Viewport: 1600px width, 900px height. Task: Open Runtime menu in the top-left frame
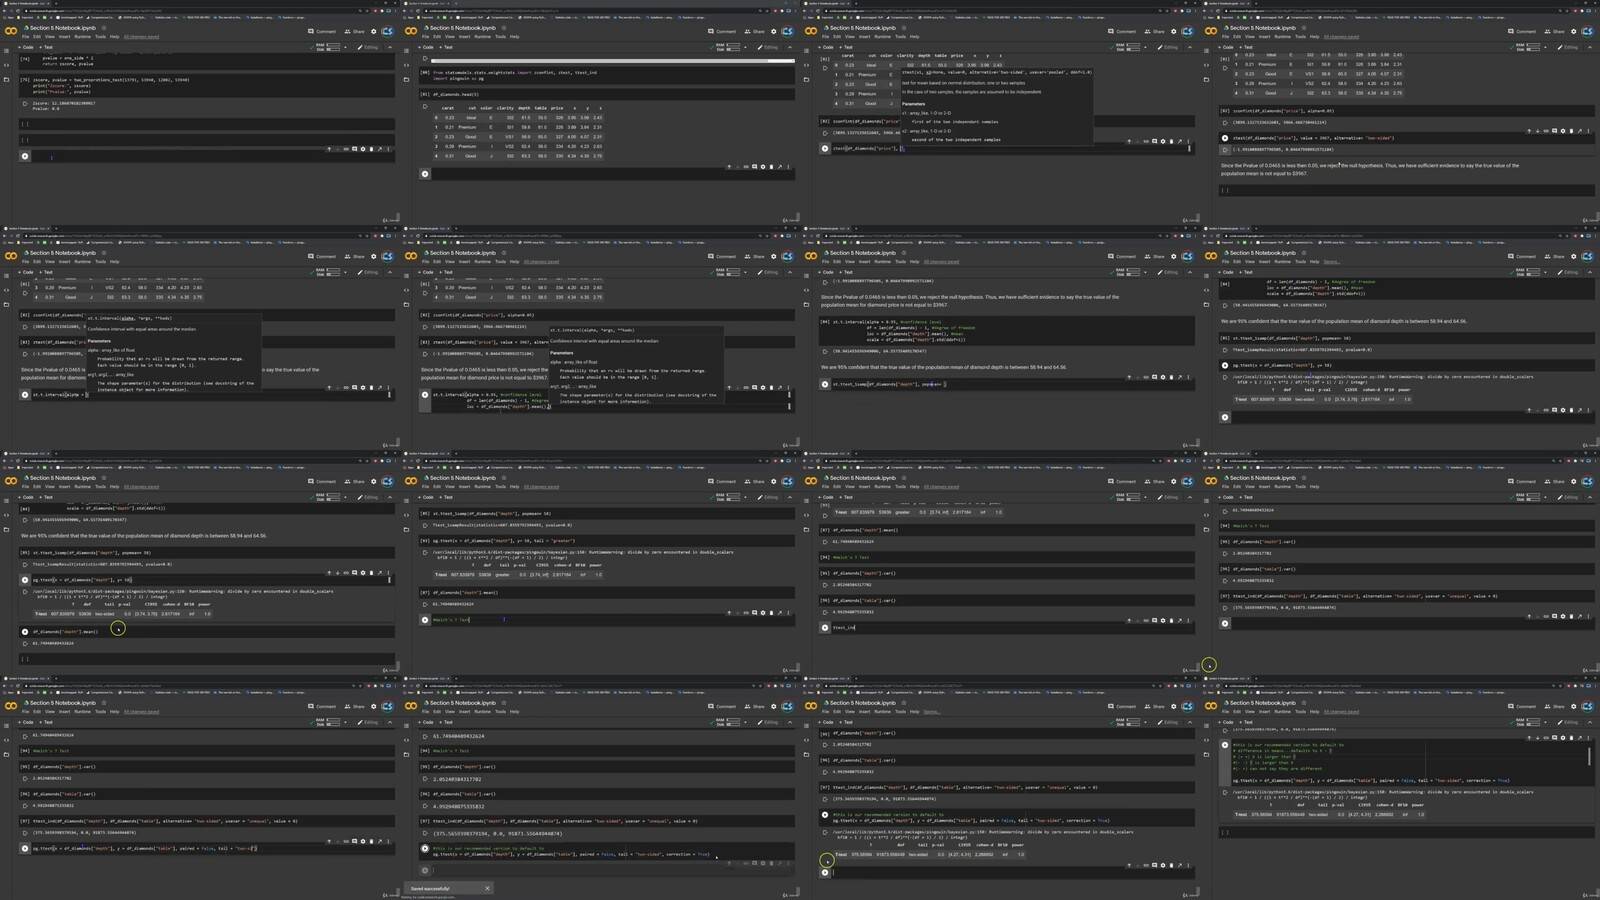pos(83,37)
